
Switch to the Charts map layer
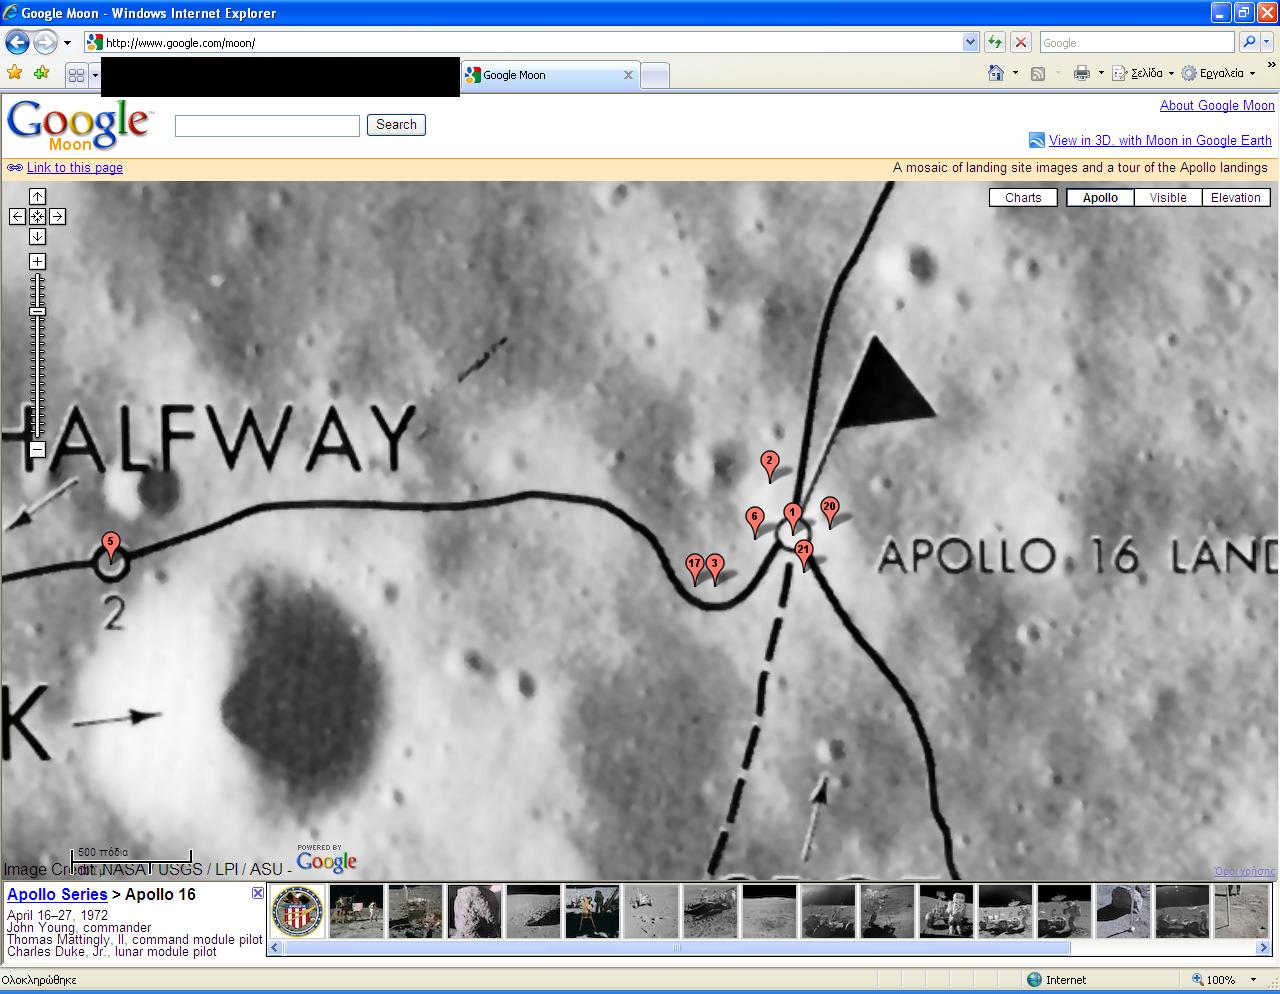coord(1023,197)
